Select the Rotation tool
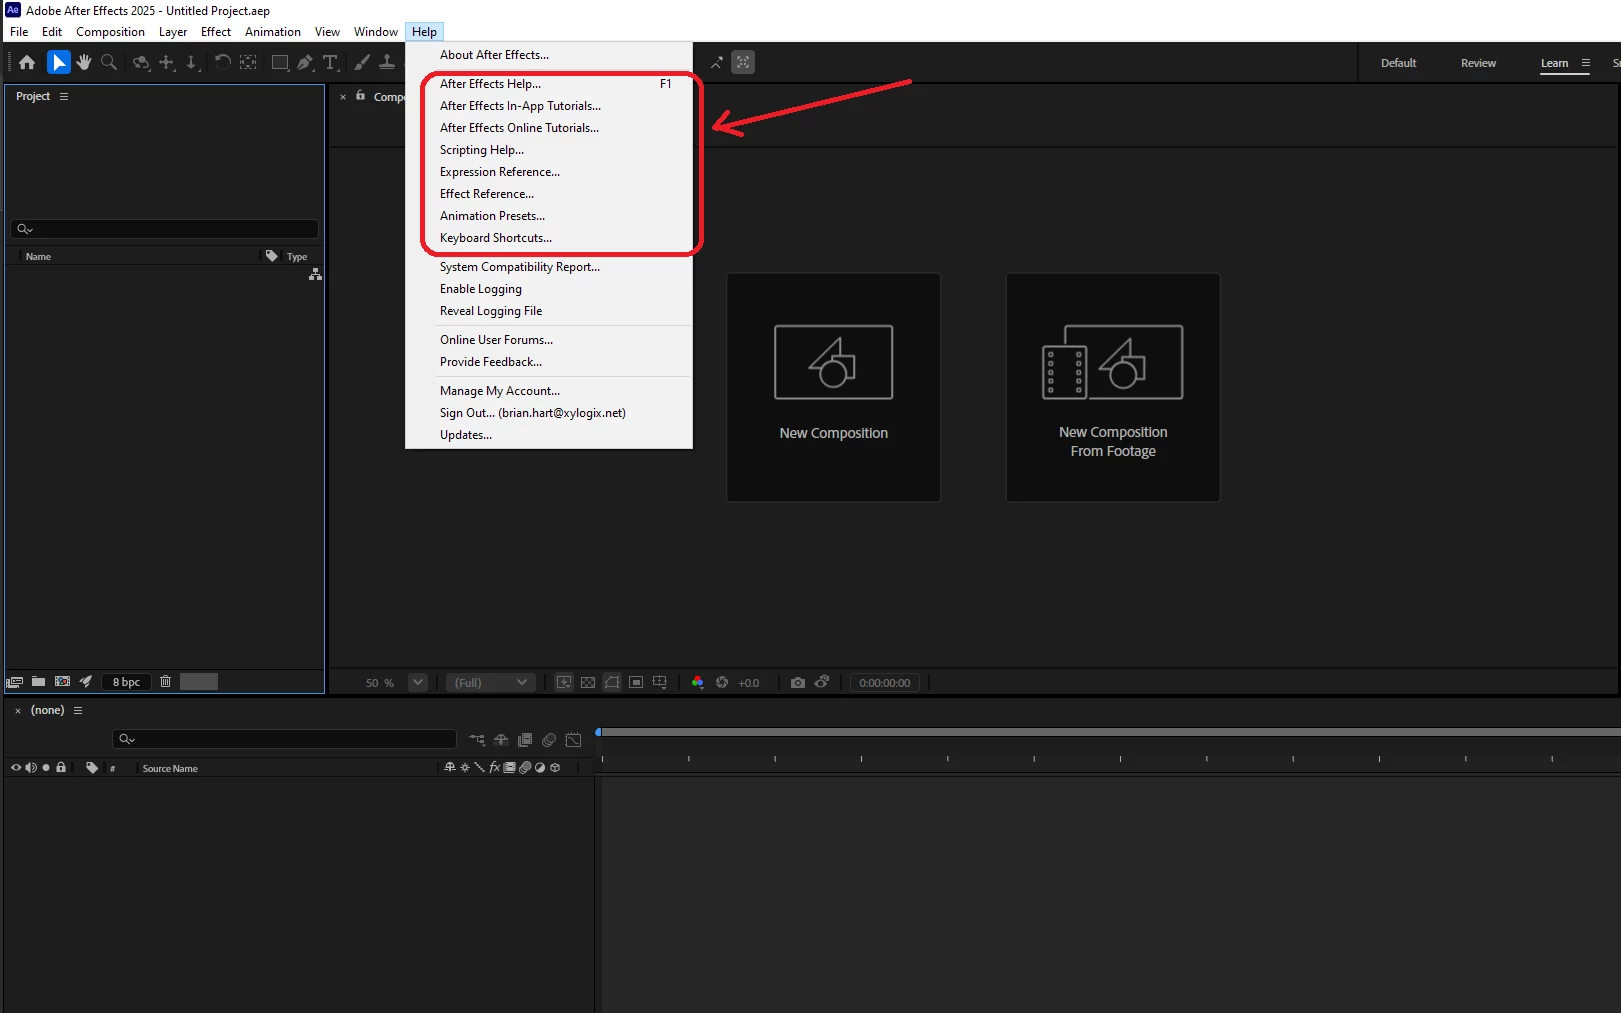Screen dimensions: 1621x1013 (x=222, y=62)
